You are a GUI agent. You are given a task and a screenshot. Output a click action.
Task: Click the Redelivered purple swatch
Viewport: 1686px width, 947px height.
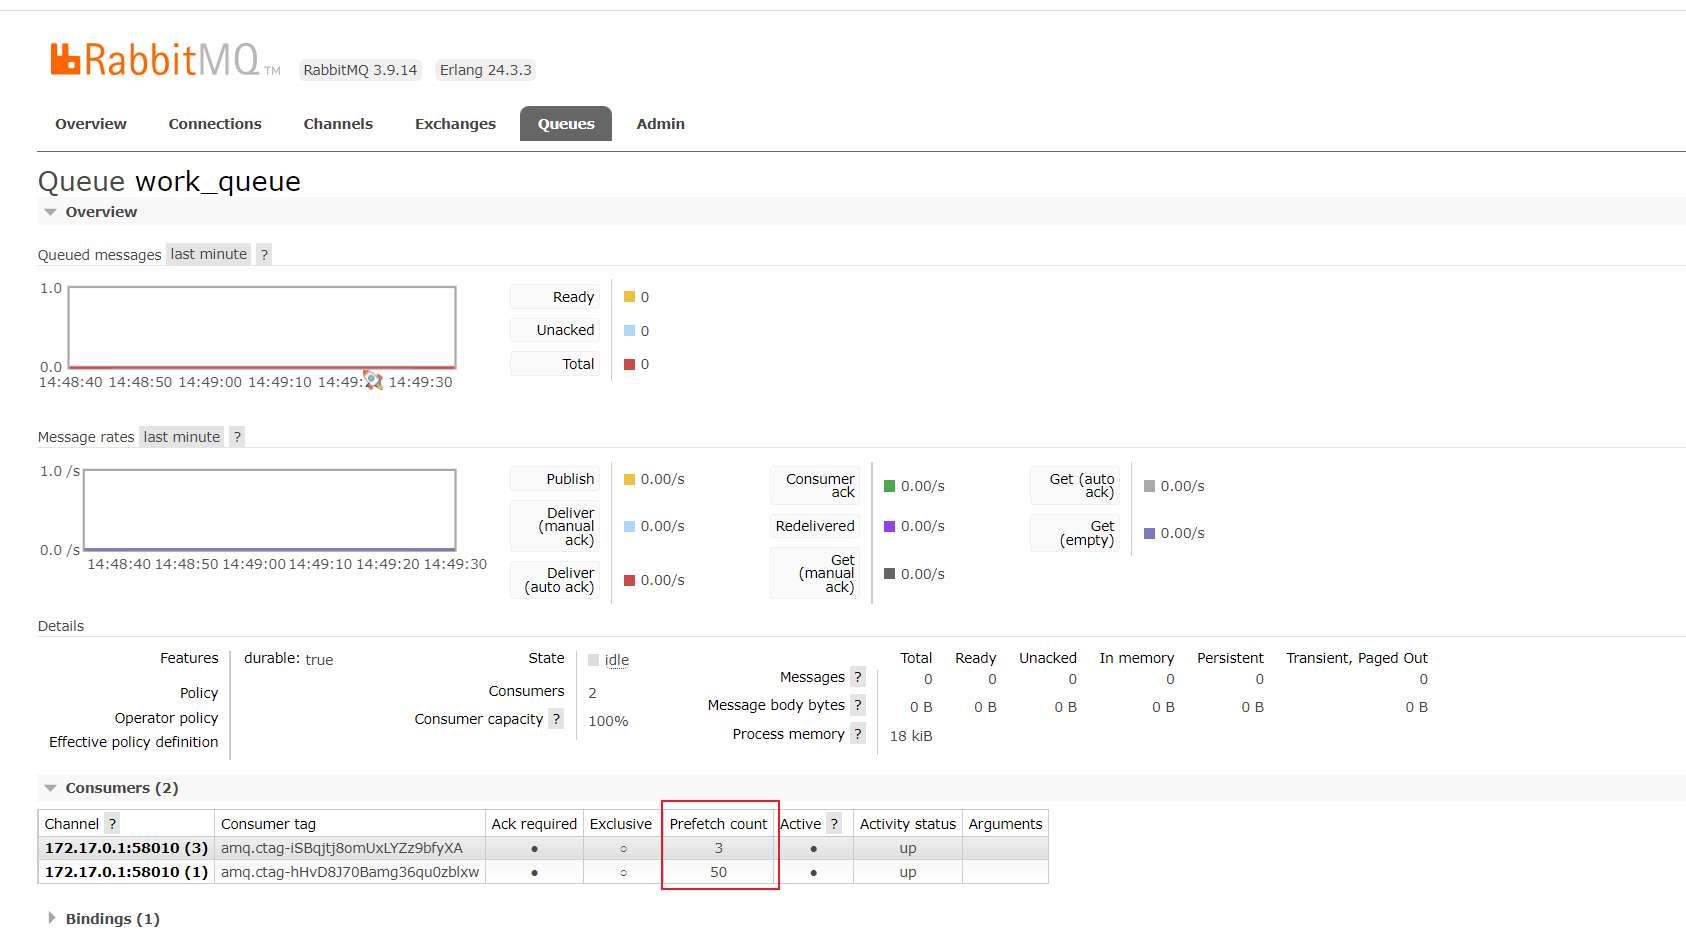pyautogui.click(x=890, y=526)
